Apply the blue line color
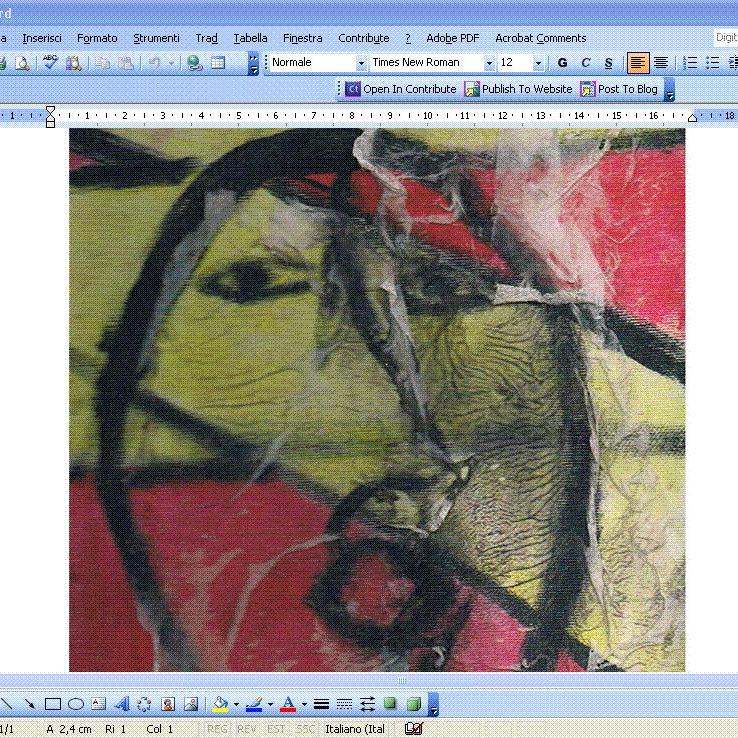Screen dimensions: 738x738 (x=254, y=704)
